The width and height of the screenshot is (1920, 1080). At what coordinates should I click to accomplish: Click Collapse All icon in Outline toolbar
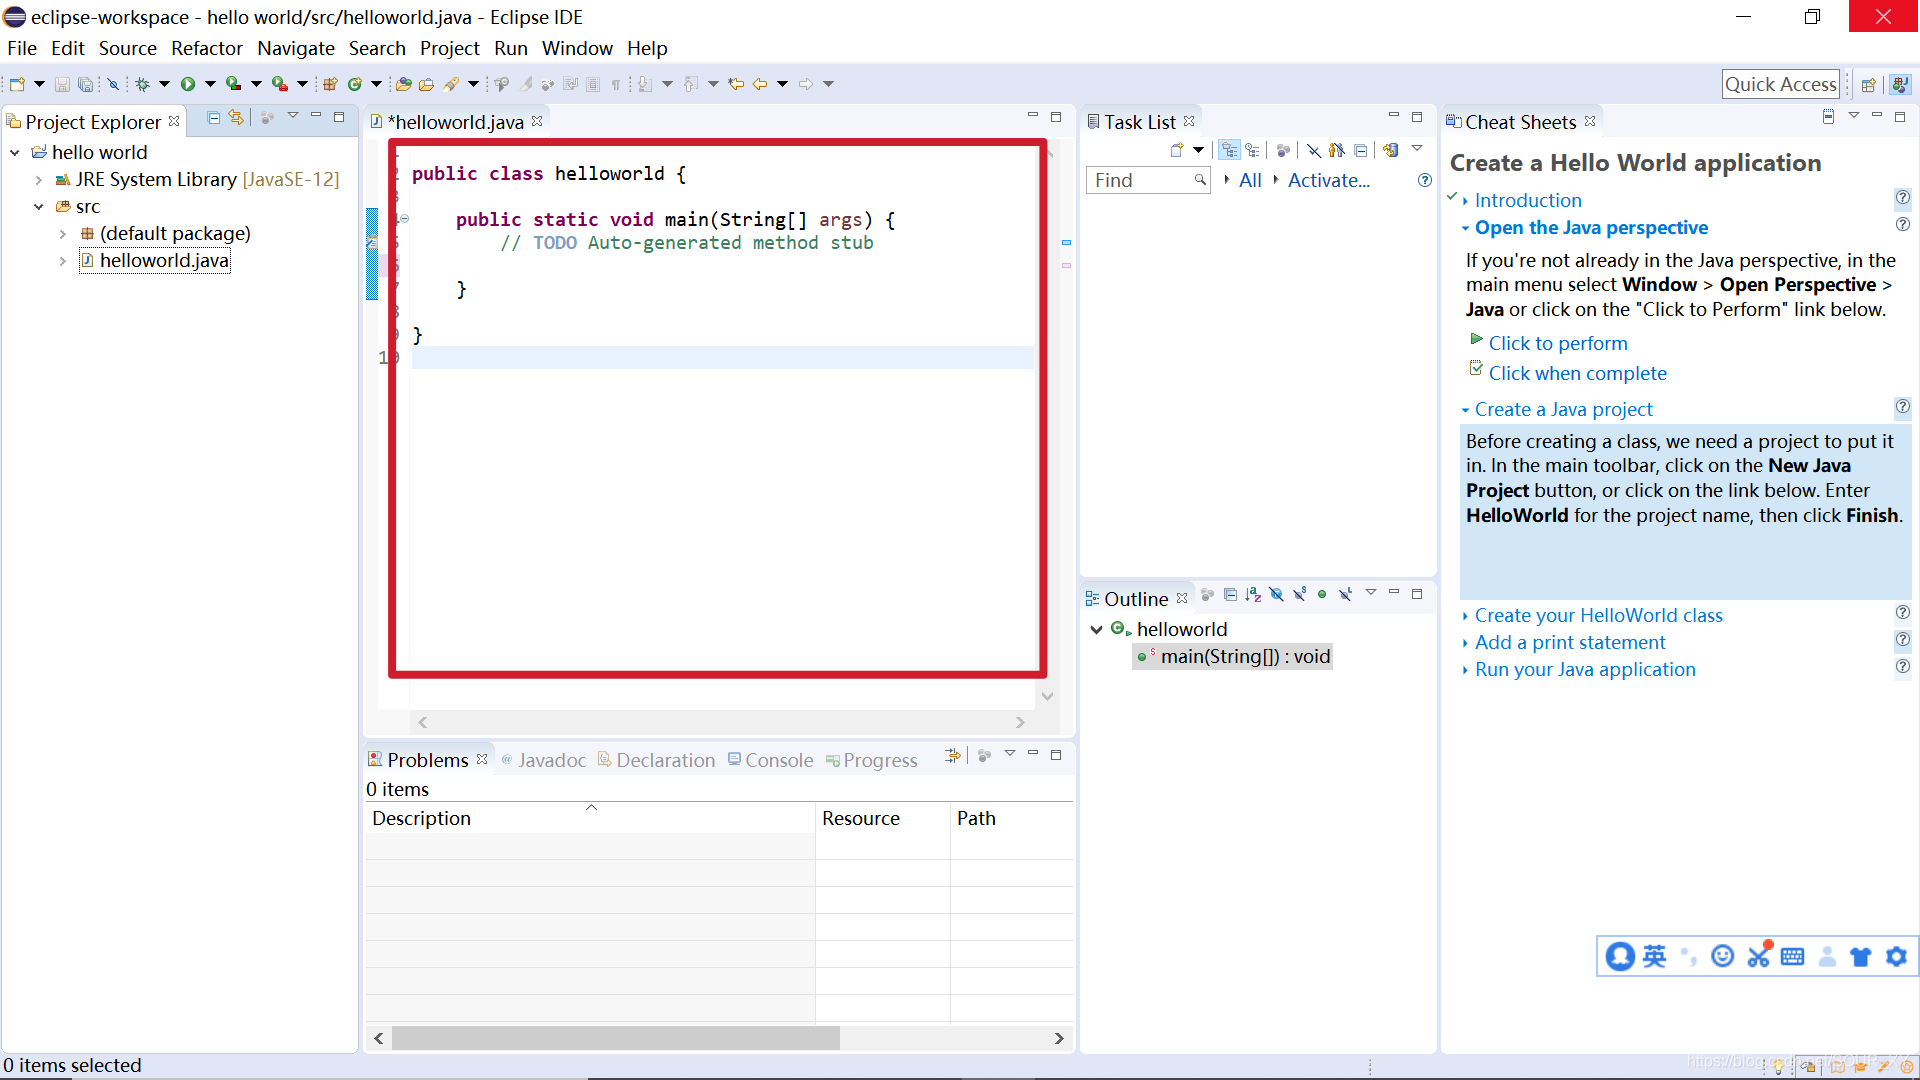[1230, 595]
